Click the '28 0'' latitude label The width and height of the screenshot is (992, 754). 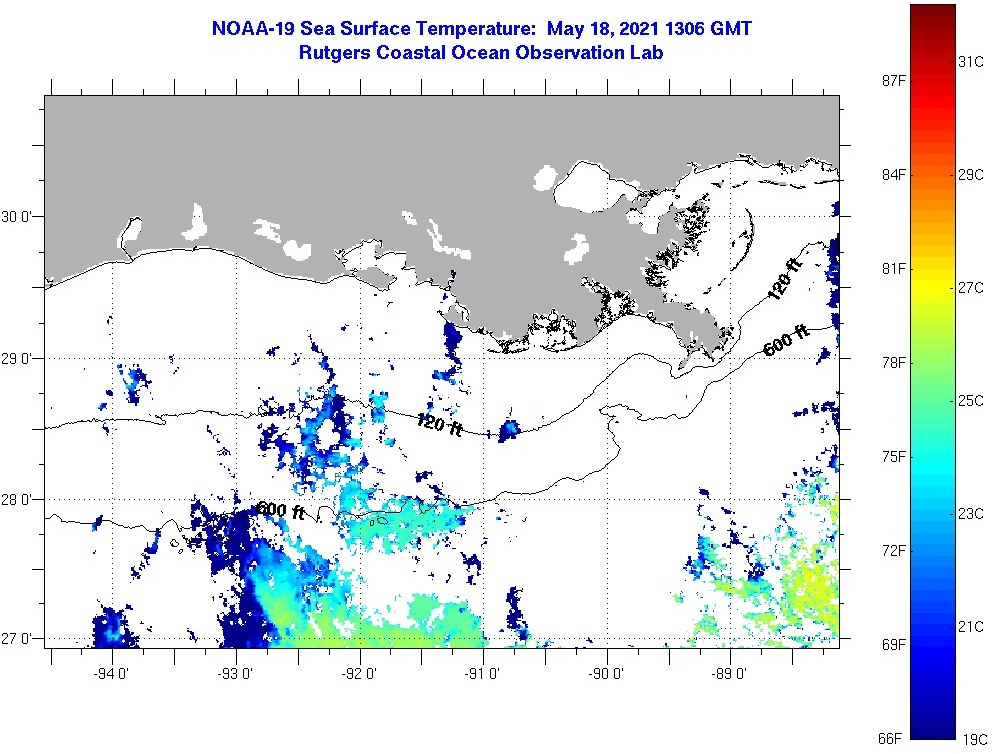coord(15,500)
